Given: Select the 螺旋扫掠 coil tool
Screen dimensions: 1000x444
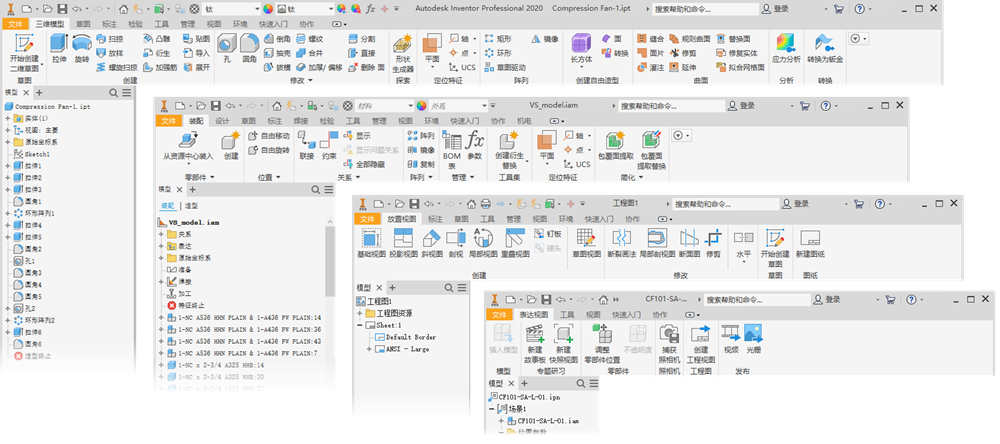Looking at the screenshot, I should click(117, 67).
